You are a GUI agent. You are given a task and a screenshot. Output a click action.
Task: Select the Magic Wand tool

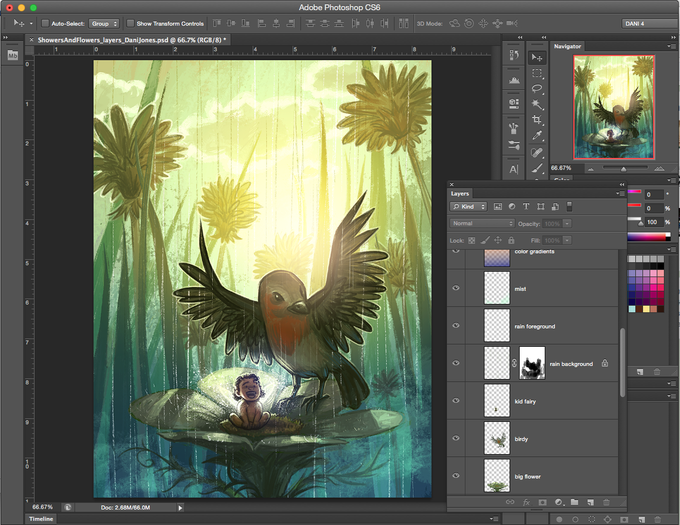pos(537,104)
